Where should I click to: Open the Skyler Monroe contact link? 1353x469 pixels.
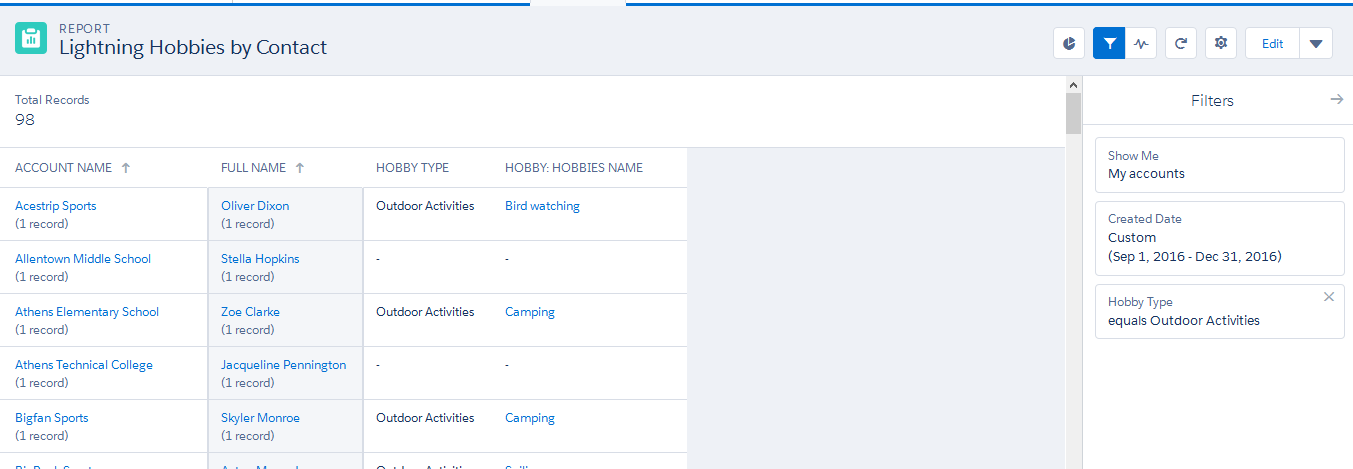pyautogui.click(x=260, y=418)
